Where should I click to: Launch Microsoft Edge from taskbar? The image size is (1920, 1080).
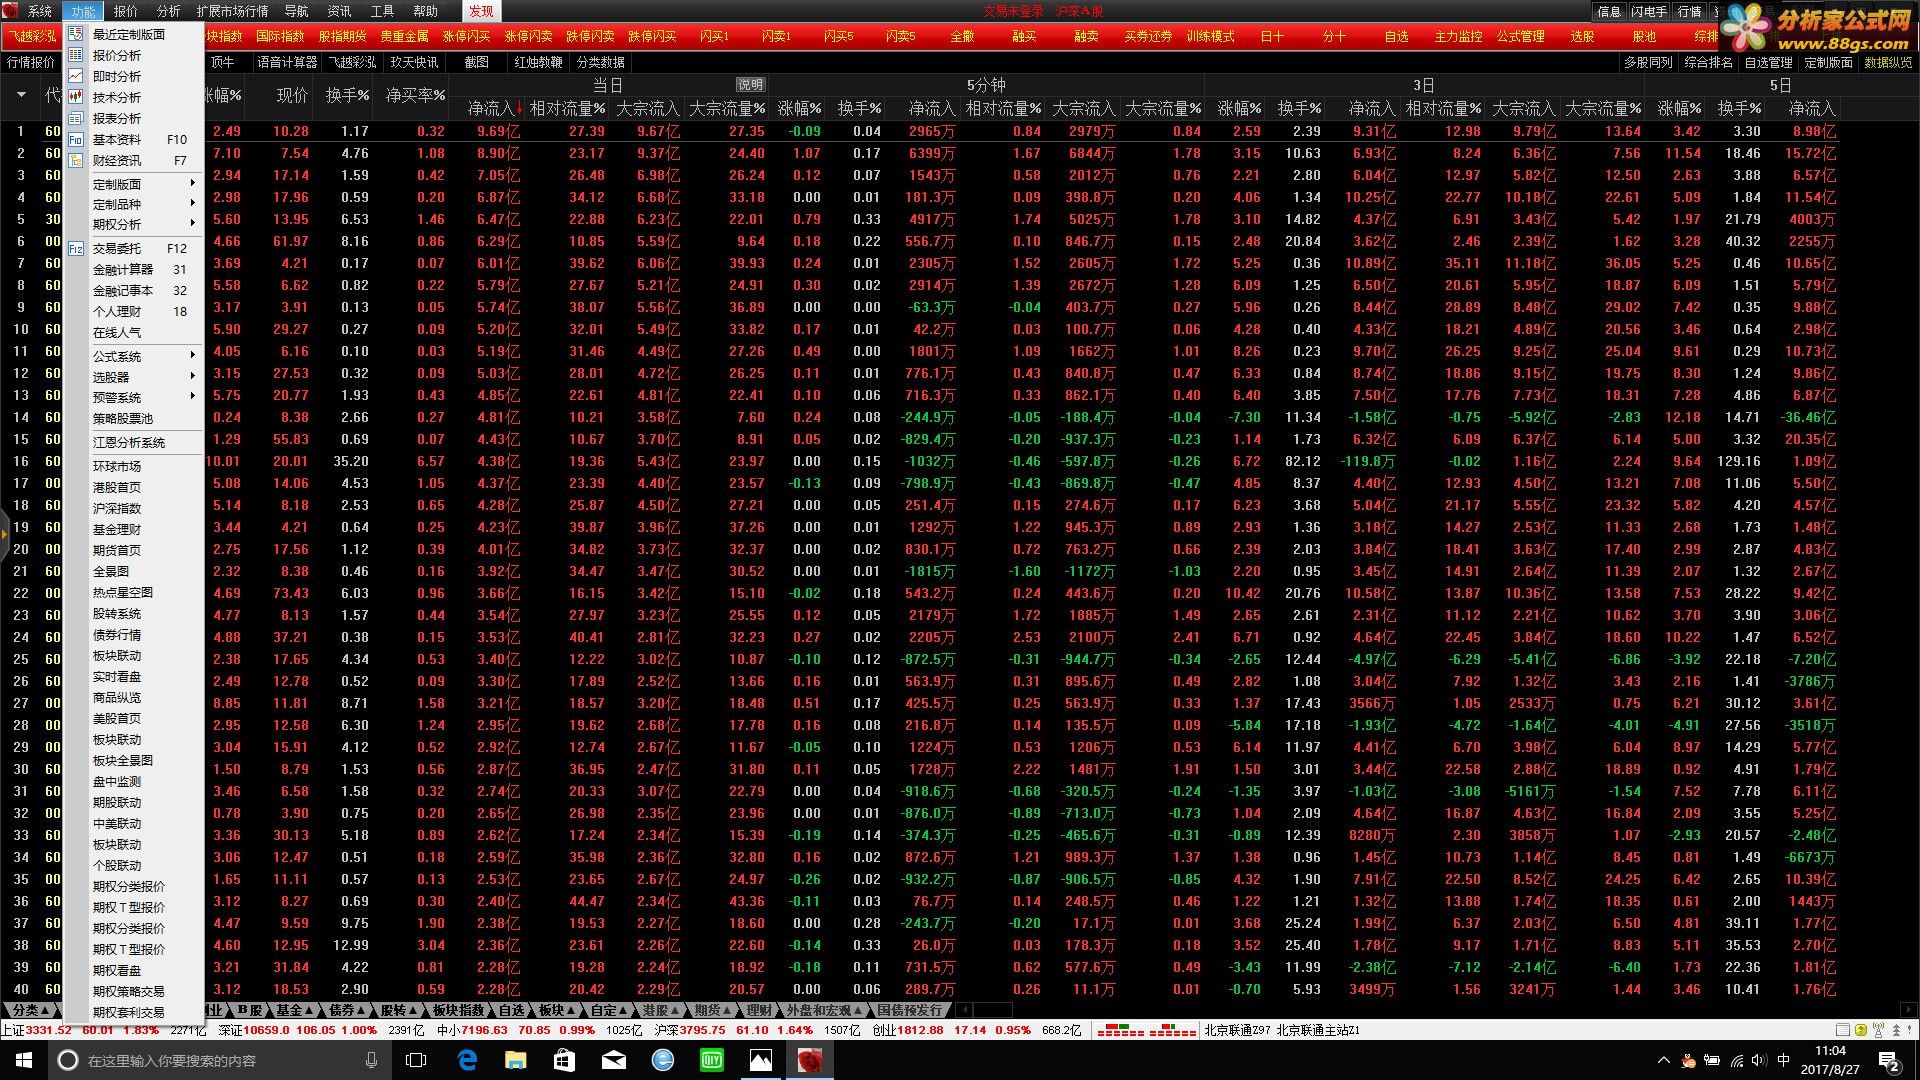pos(467,1060)
